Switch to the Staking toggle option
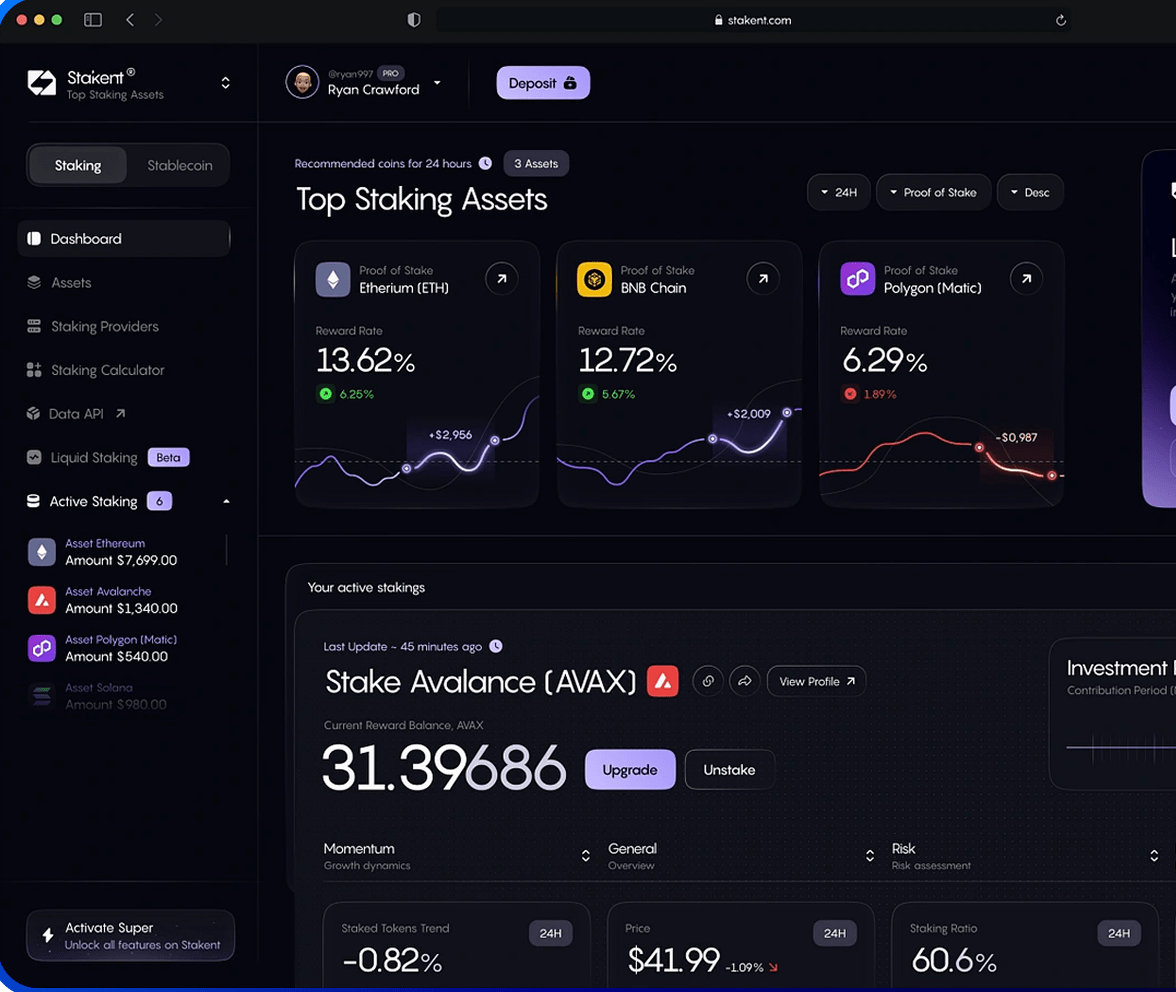The height and width of the screenshot is (992, 1176). [x=77, y=165]
